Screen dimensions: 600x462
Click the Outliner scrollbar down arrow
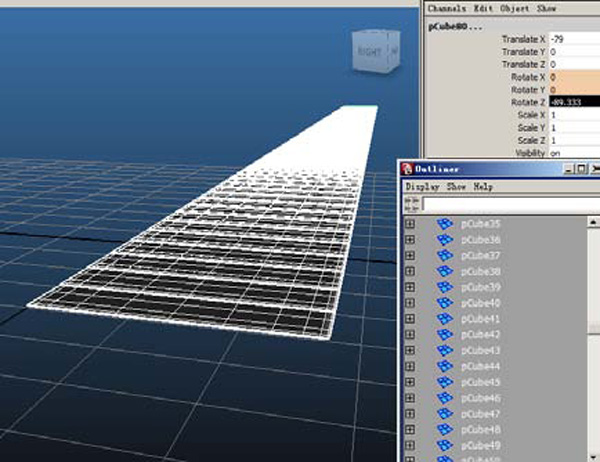(x=593, y=456)
